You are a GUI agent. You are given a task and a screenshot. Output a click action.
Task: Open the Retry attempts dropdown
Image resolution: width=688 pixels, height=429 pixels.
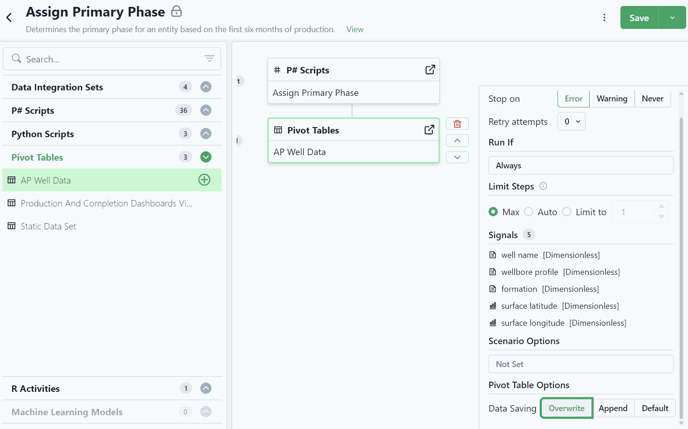tap(571, 122)
